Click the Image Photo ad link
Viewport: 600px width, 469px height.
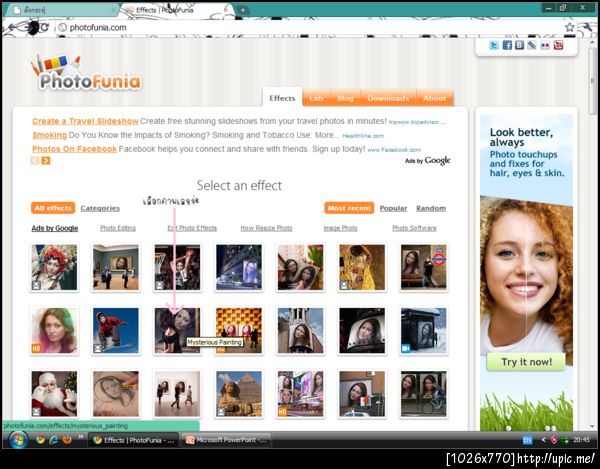click(341, 228)
